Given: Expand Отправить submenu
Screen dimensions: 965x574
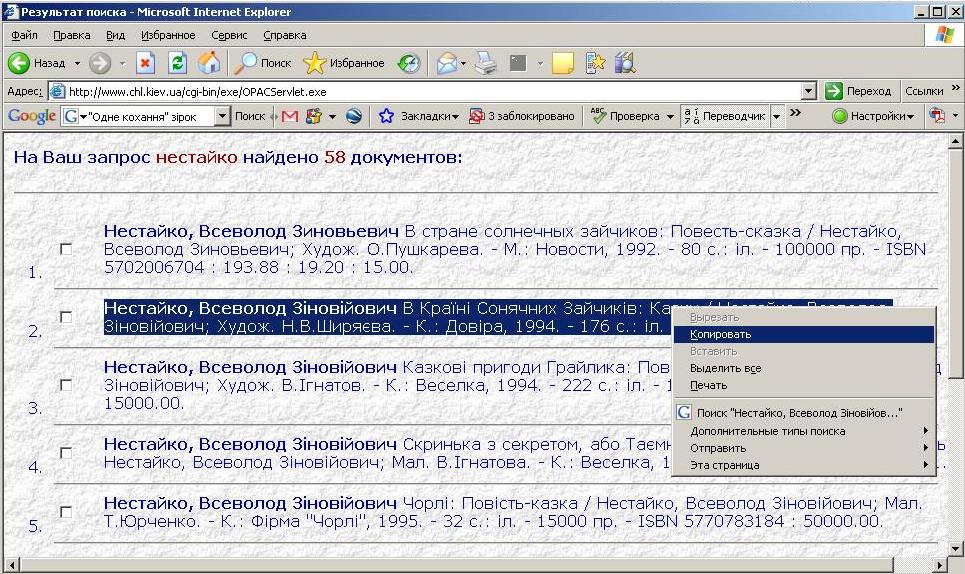Looking at the screenshot, I should (x=804, y=448).
